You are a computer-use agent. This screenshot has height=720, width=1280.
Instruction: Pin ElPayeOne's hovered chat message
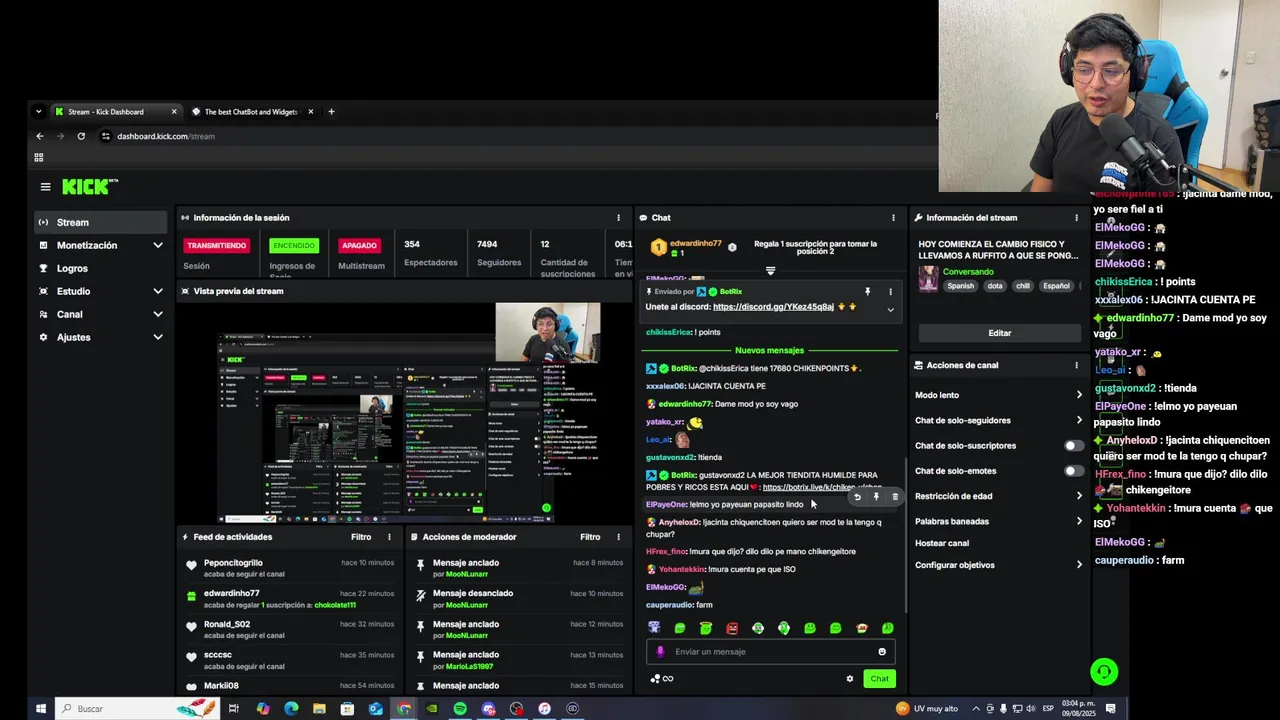point(876,497)
